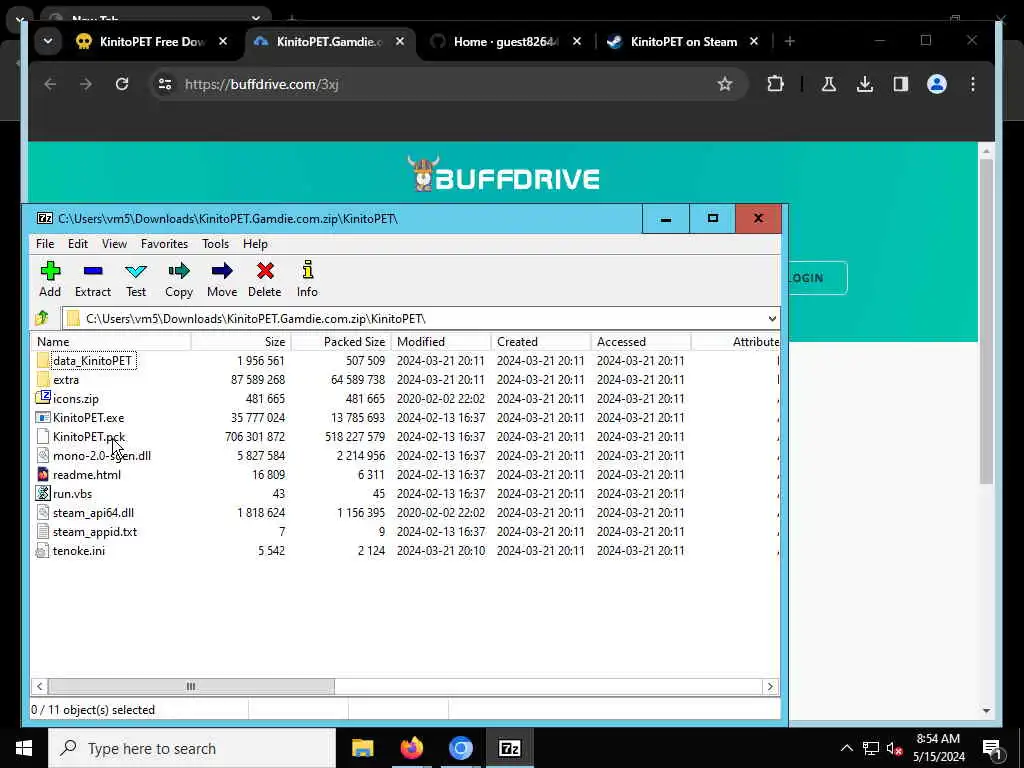Click the icons.zip archive icon
Screen dimensions: 1024x768
tap(43, 398)
